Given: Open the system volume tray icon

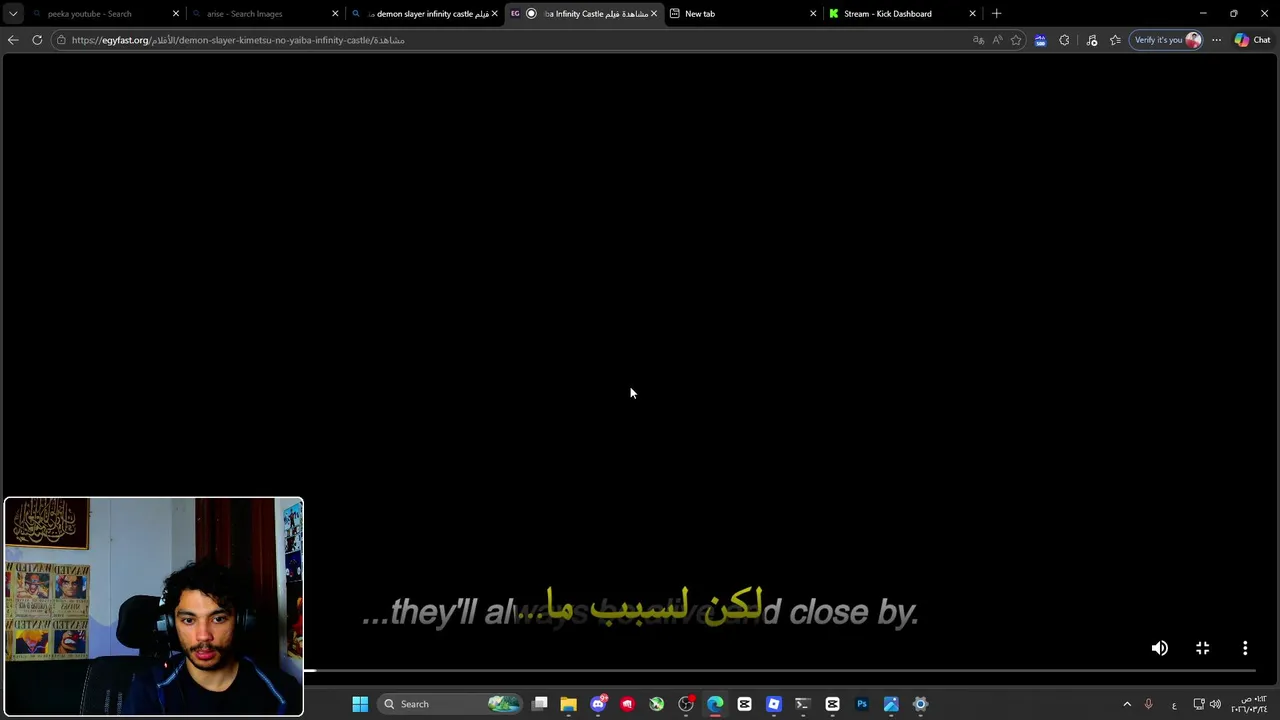Looking at the screenshot, I should click(1215, 704).
